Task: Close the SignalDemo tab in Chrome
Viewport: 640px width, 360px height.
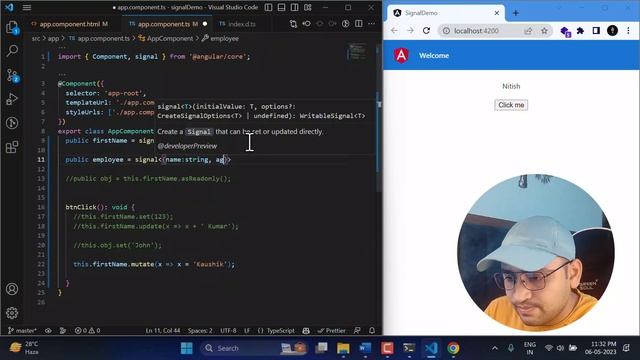Action: [x=497, y=13]
